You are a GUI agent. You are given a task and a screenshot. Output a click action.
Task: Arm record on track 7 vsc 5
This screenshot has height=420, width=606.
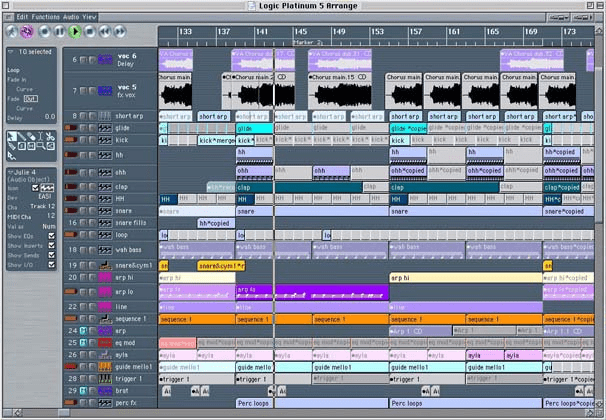pyautogui.click(x=92, y=90)
